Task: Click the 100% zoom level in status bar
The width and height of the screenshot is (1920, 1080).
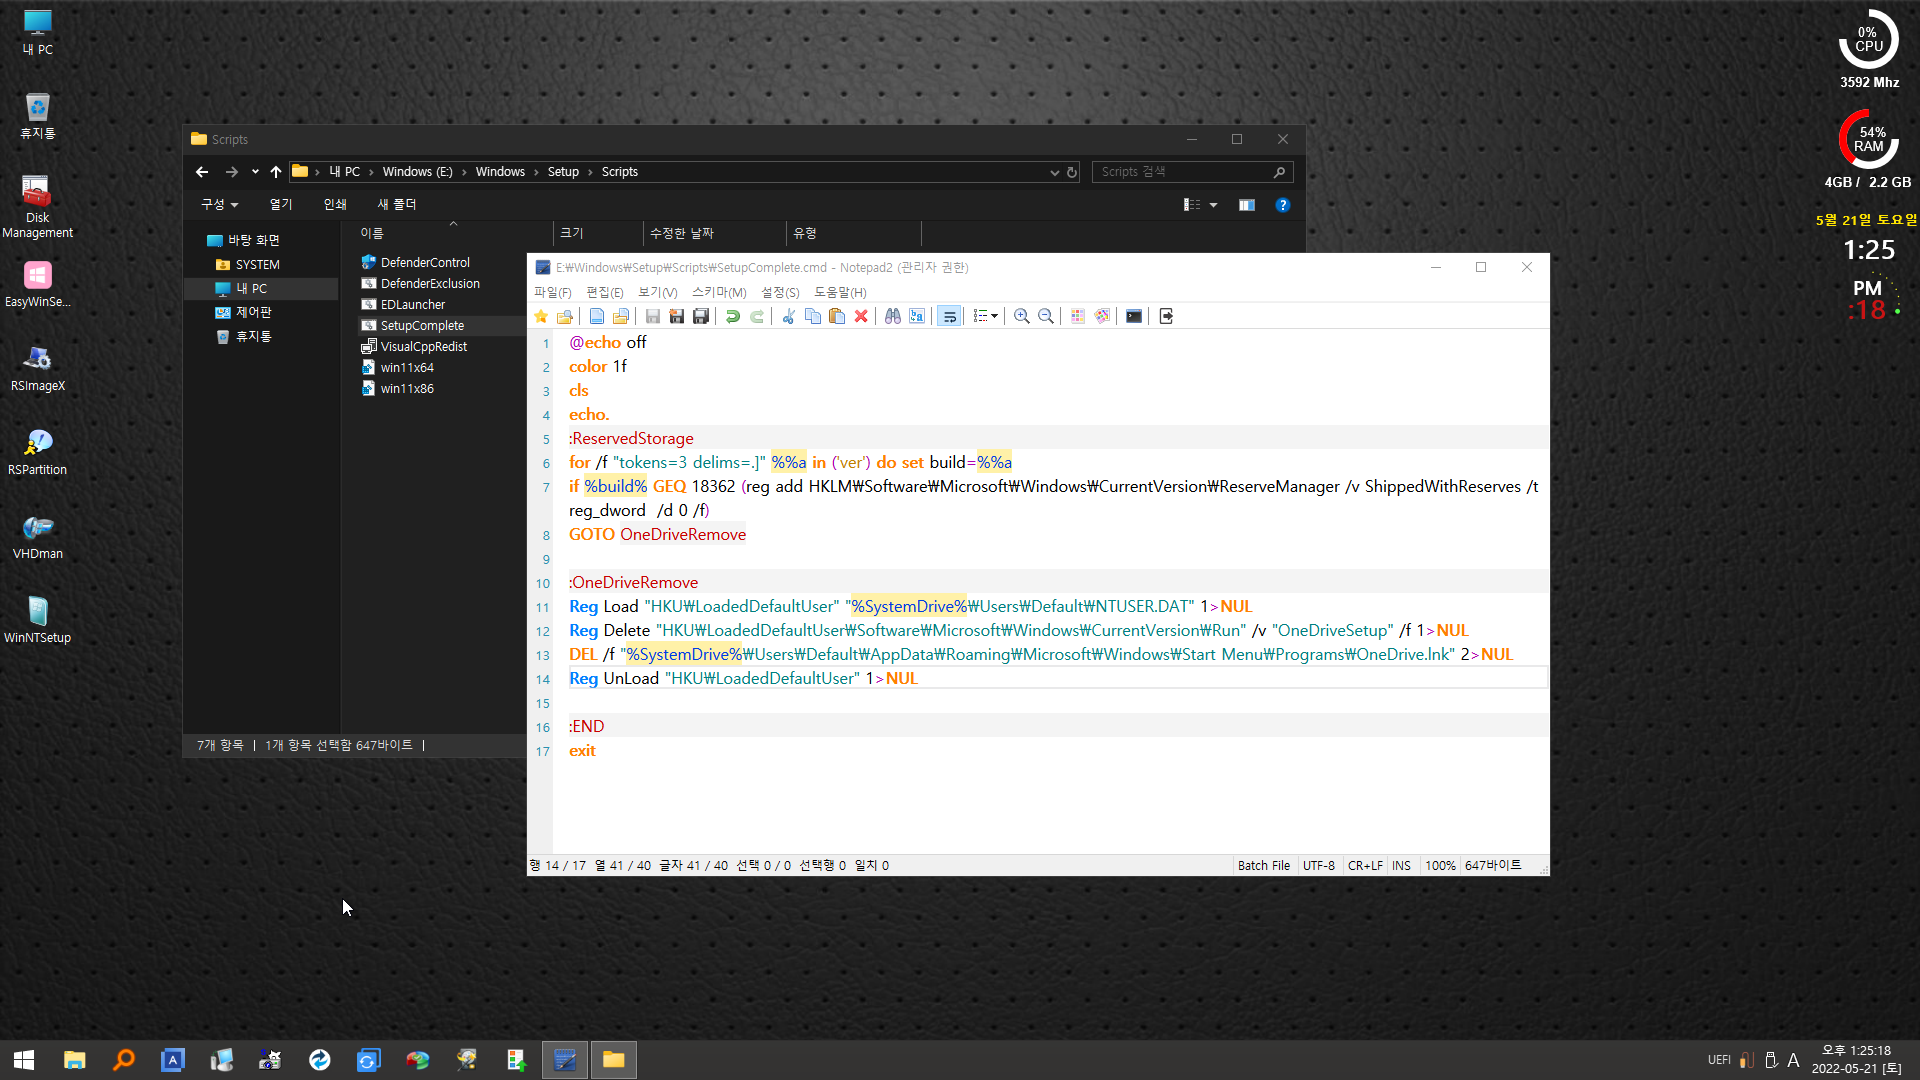Action: pos(1440,866)
